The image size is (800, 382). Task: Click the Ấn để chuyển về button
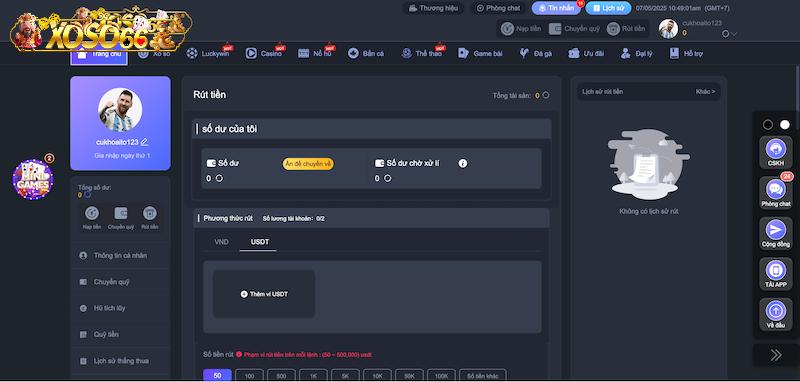pyautogui.click(x=308, y=164)
